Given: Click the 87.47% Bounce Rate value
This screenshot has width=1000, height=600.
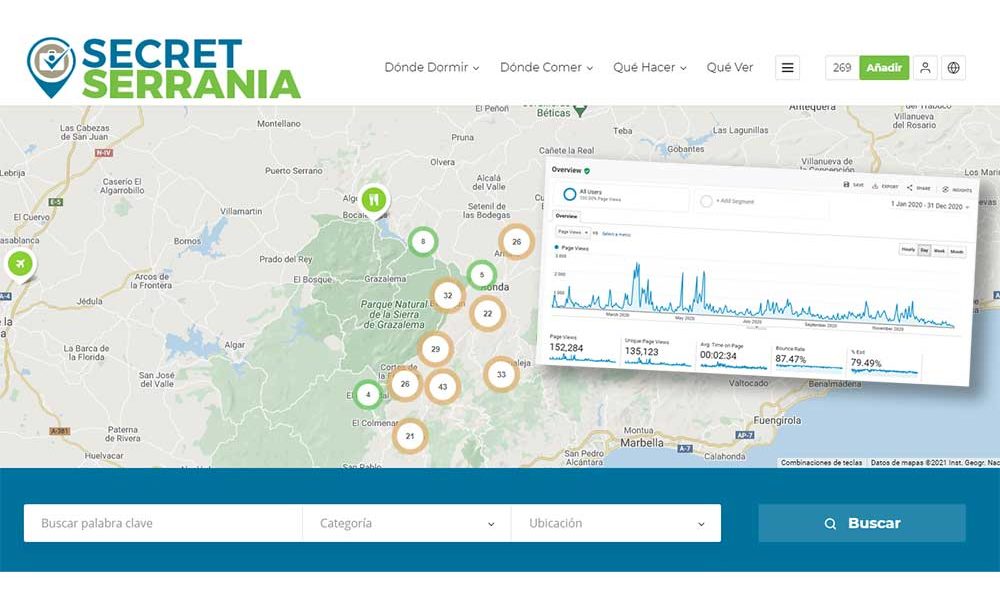Looking at the screenshot, I should click(791, 359).
